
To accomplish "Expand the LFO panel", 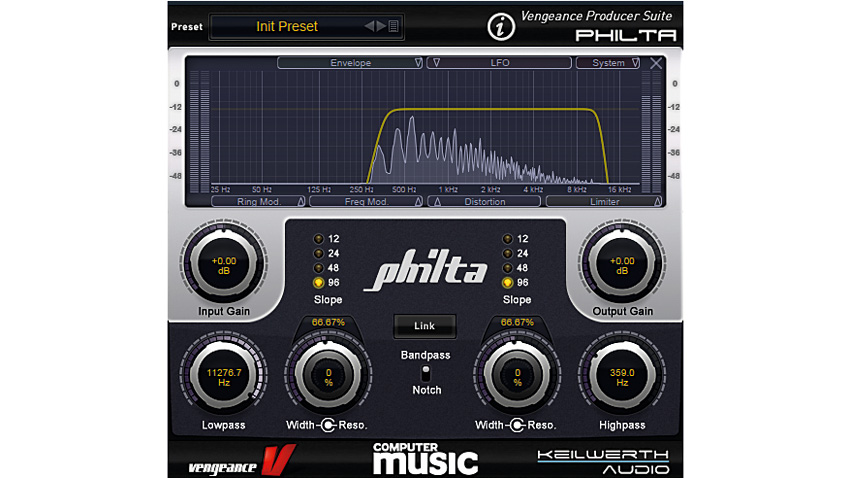I will [499, 63].
